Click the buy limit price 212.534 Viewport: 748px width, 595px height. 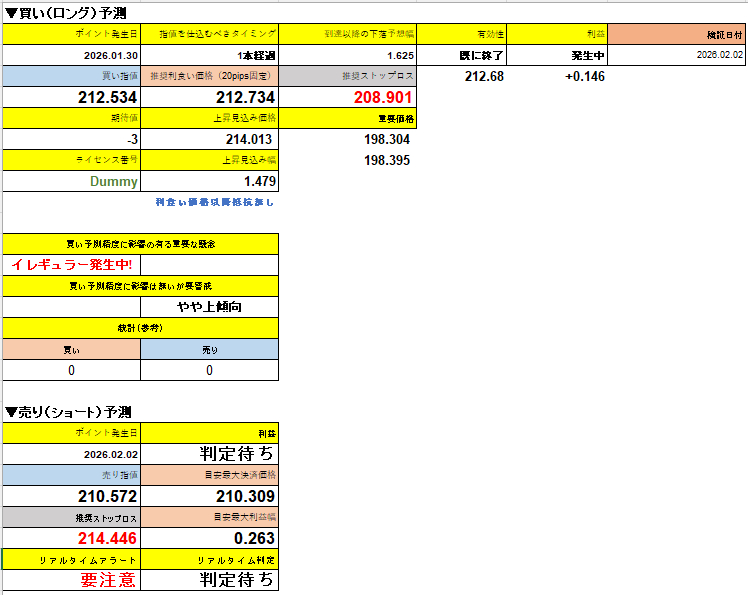(x=72, y=97)
